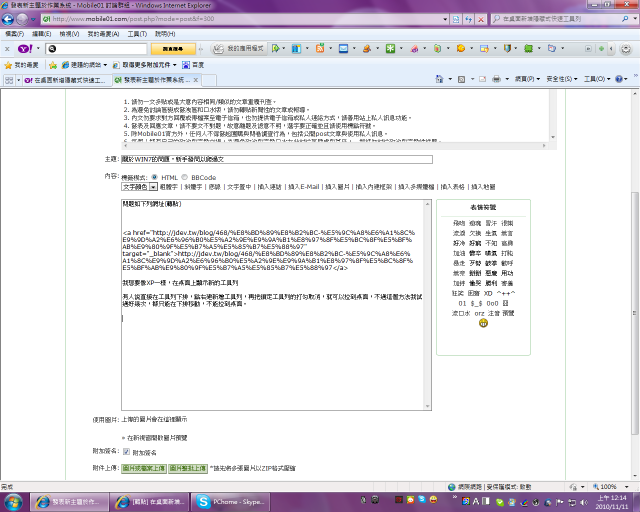Open Compatibility View icon in address bar
The image size is (640, 512).
pyautogui.click(x=456, y=19)
